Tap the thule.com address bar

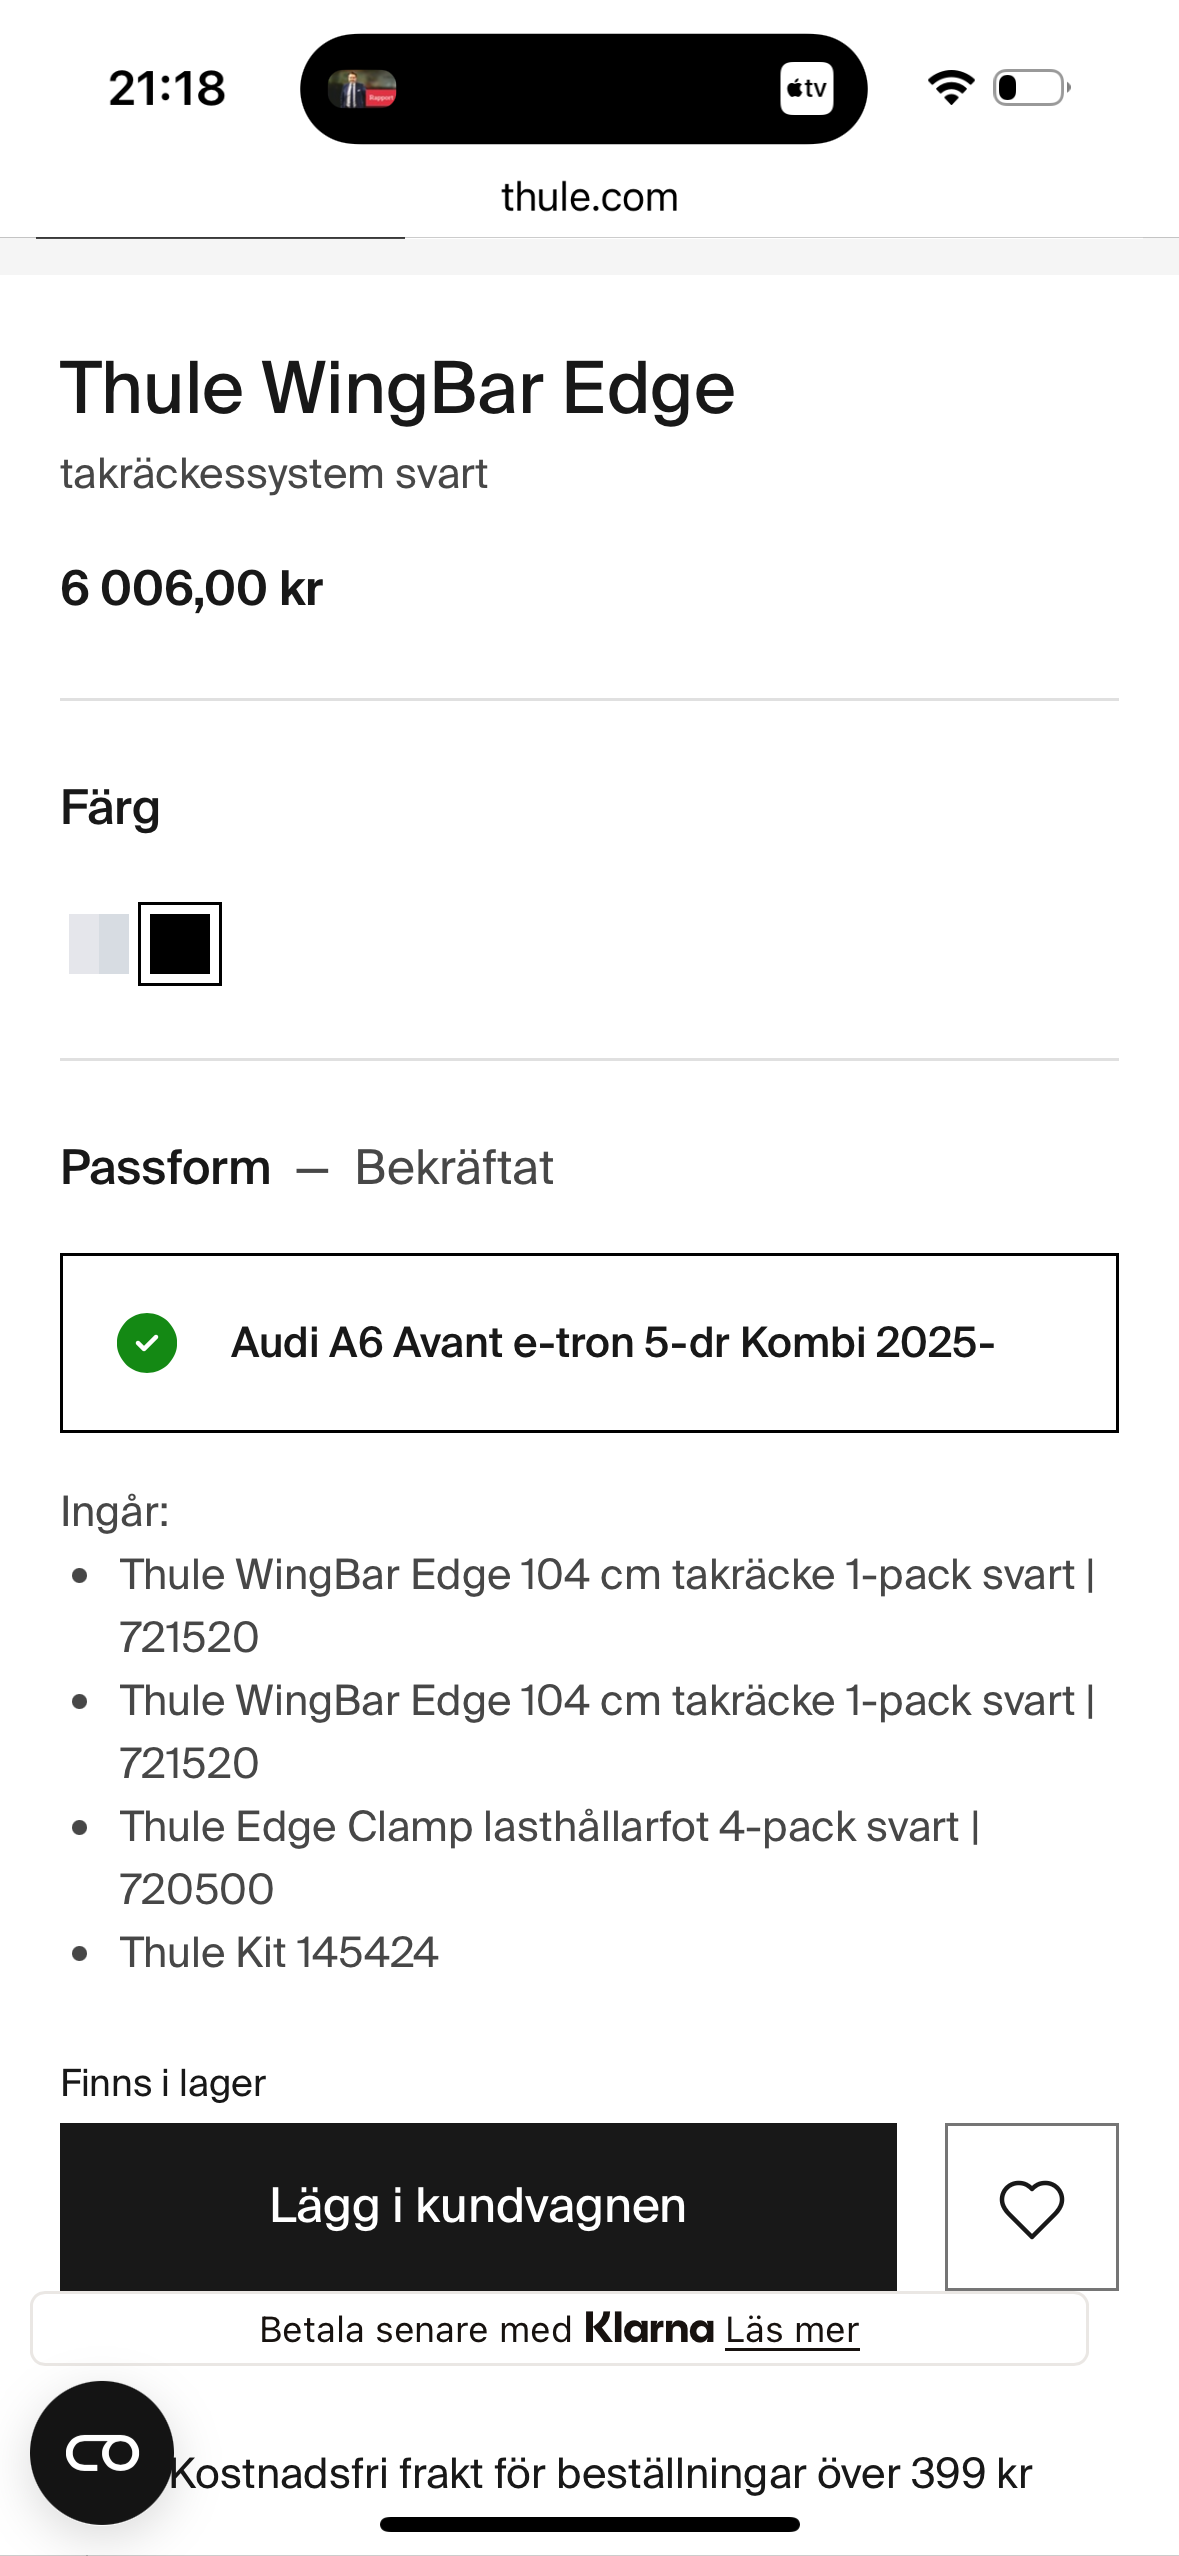click(589, 197)
